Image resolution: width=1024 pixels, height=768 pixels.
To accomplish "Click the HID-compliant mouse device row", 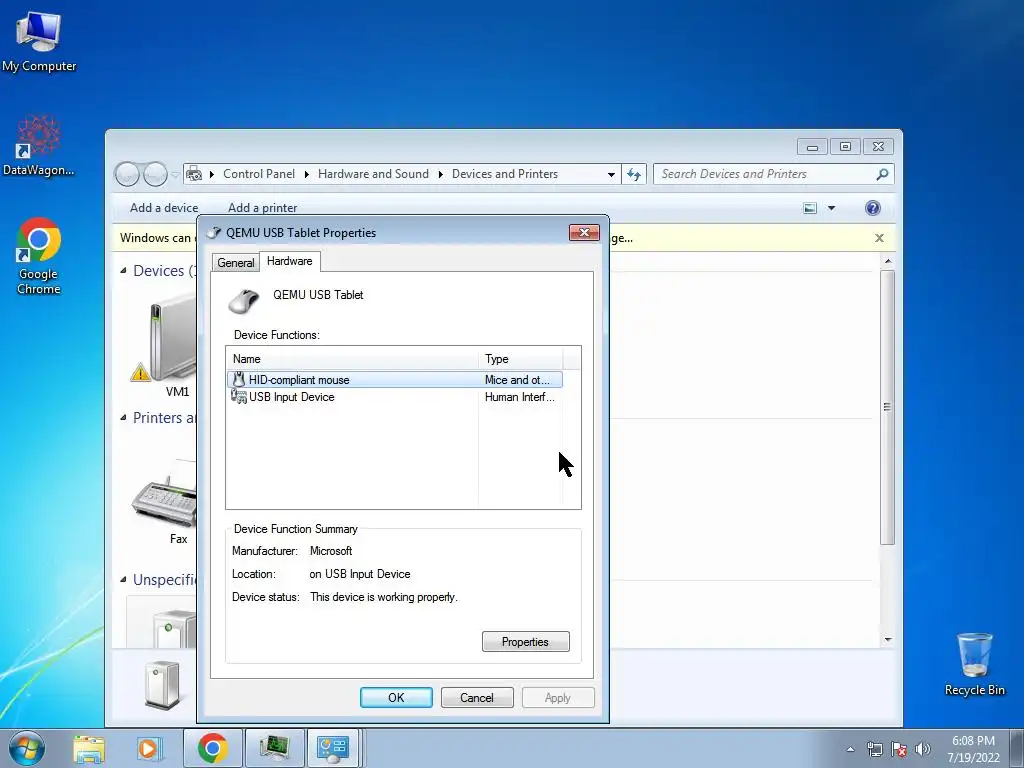I will pos(394,379).
